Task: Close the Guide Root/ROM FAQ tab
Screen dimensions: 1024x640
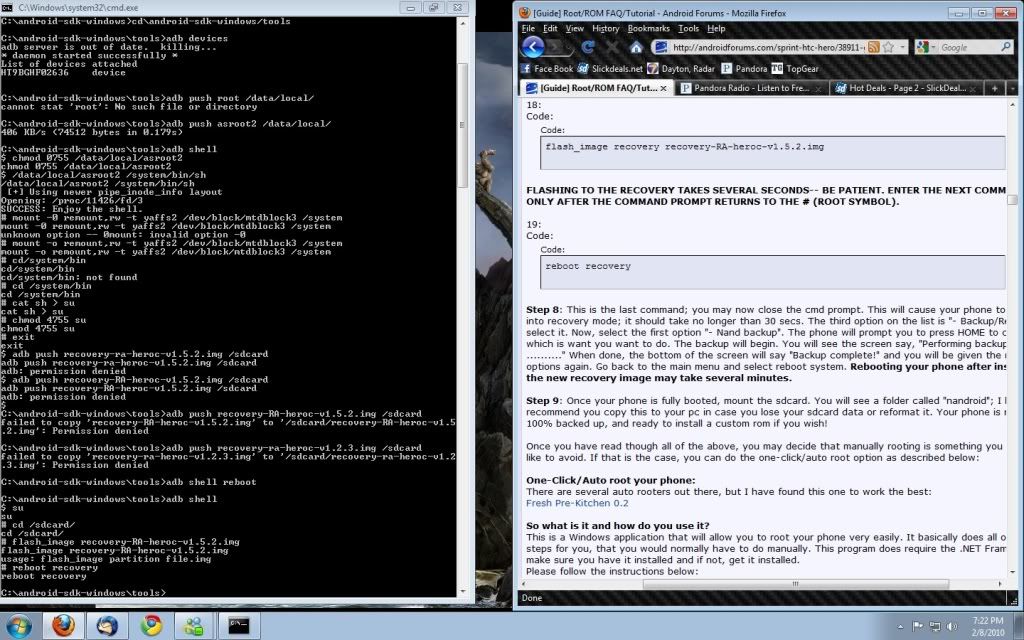Action: 665,88
